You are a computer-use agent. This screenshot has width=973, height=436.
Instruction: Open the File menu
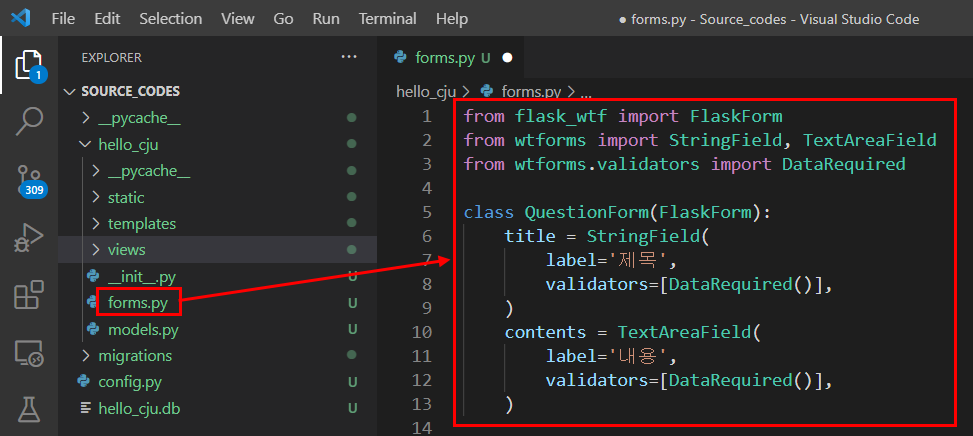(x=63, y=19)
